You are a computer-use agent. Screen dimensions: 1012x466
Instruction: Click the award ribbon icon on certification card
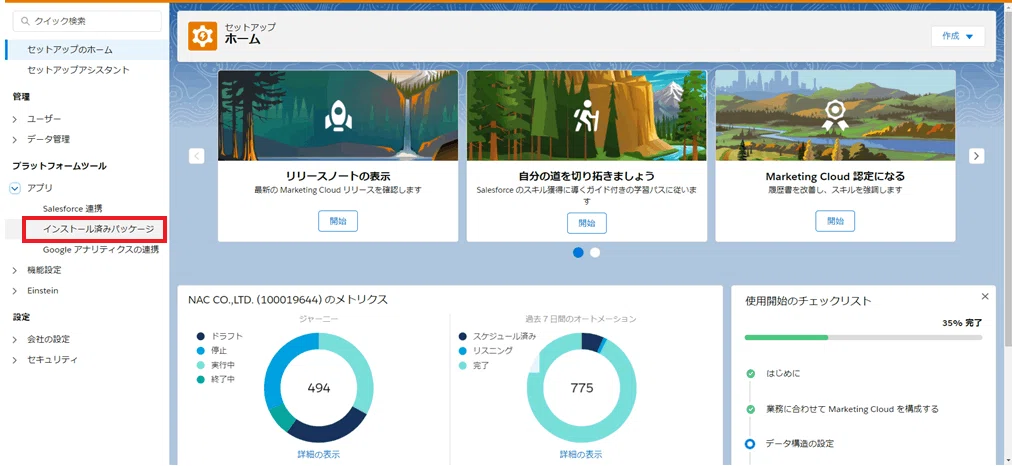[835, 116]
